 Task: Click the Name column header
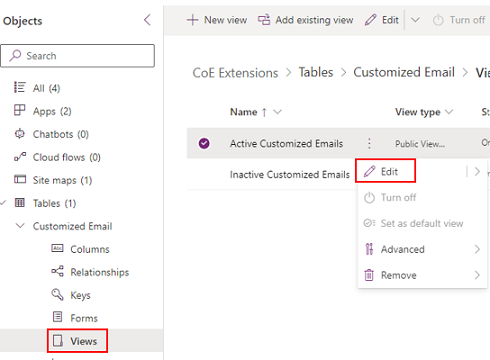[x=243, y=112]
